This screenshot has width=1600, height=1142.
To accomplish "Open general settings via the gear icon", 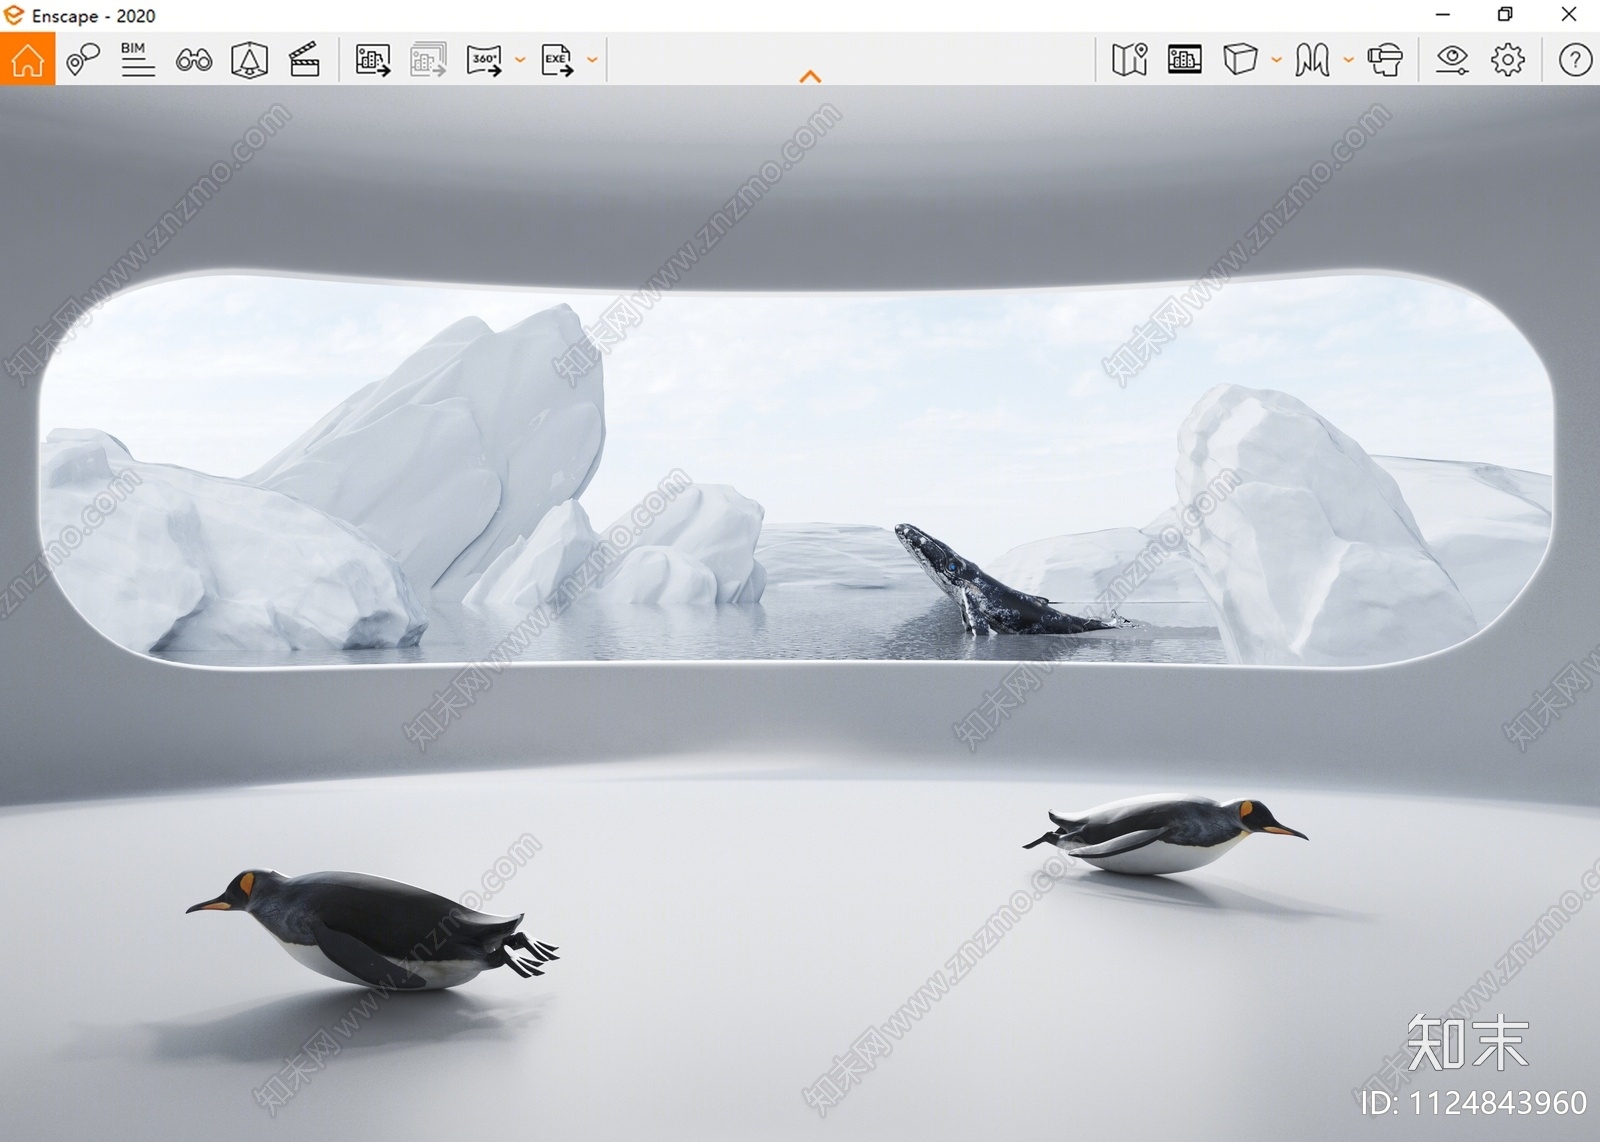I will [x=1508, y=60].
